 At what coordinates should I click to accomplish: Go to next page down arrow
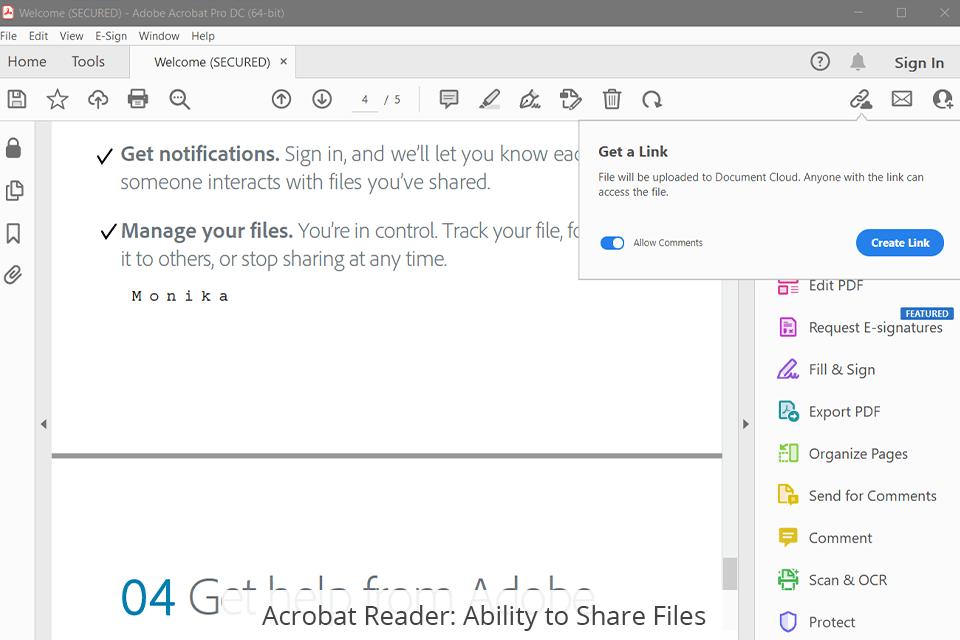click(x=322, y=99)
